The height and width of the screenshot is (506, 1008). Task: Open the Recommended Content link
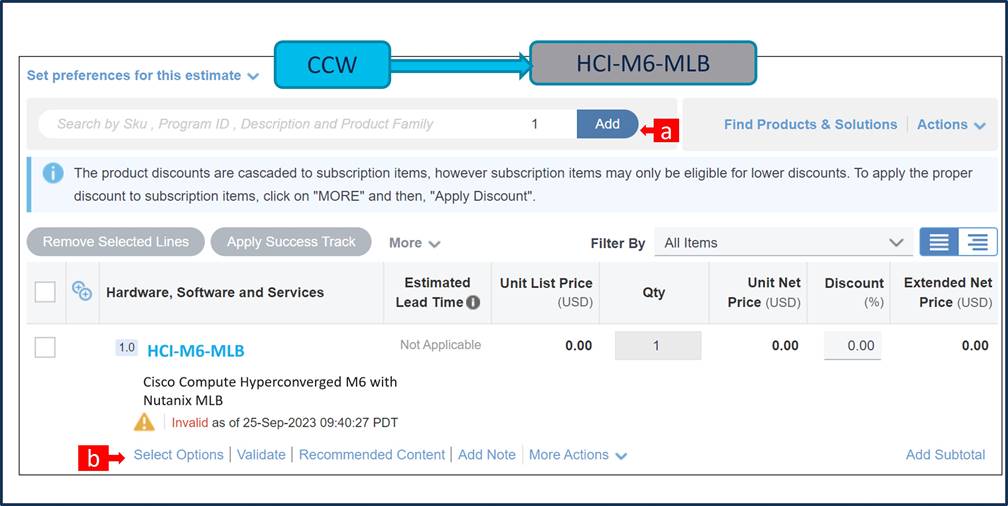(x=372, y=455)
